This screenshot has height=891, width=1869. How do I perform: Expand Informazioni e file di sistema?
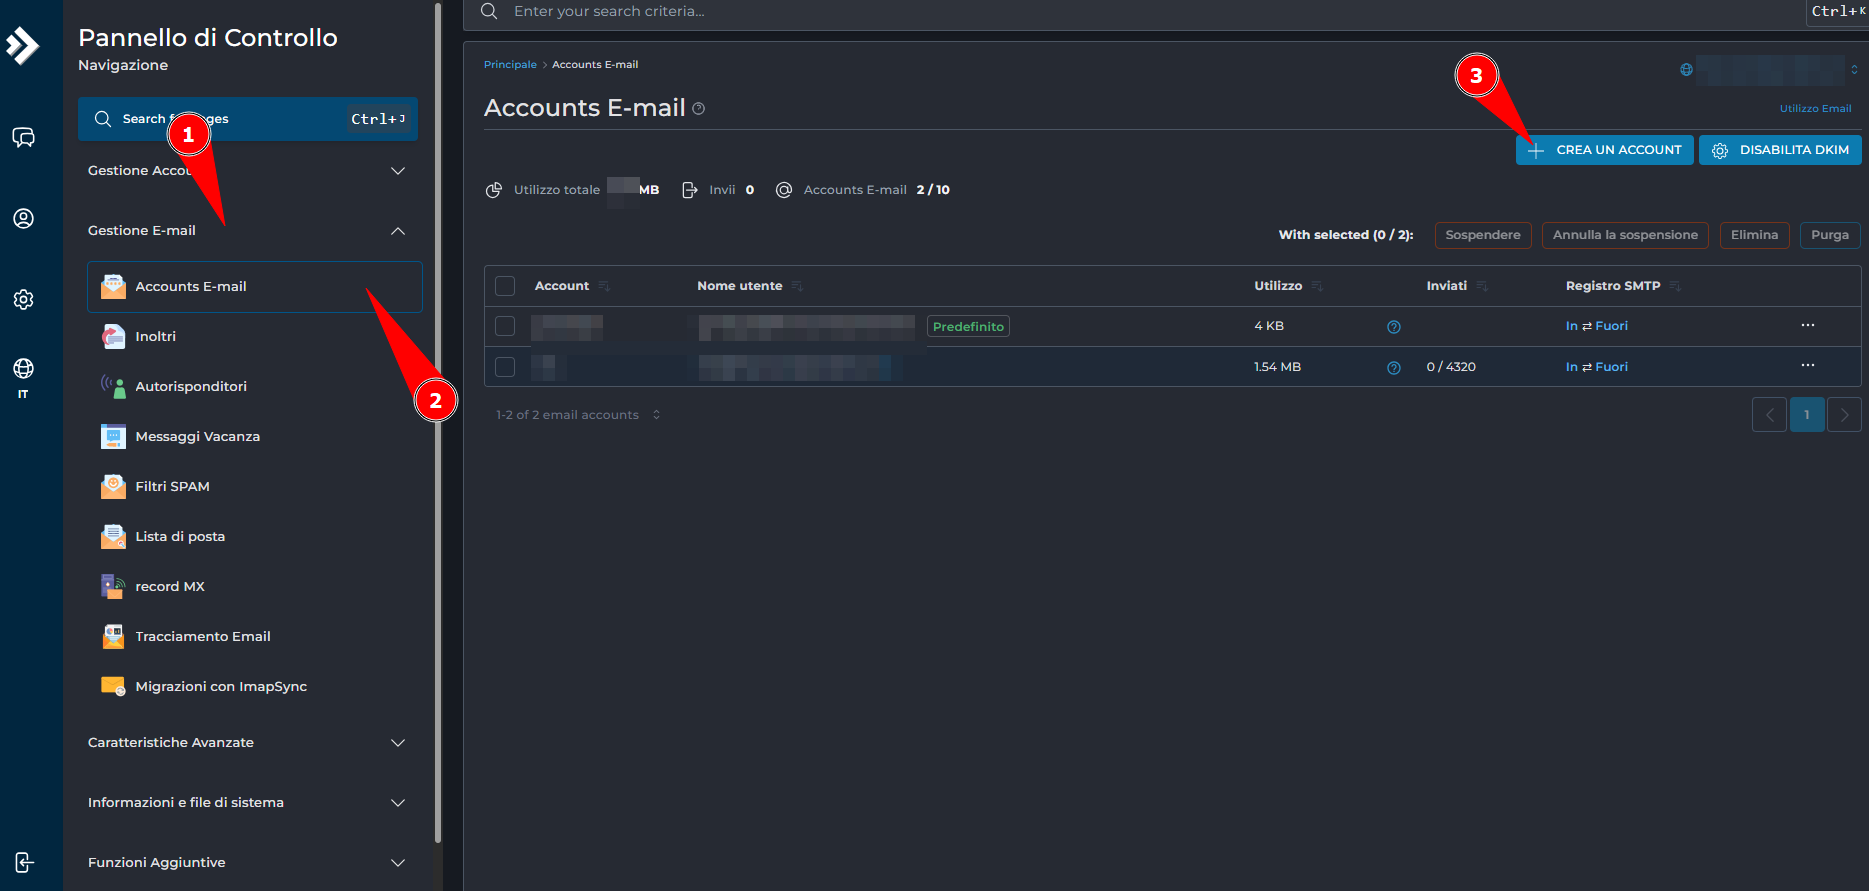click(x=248, y=803)
